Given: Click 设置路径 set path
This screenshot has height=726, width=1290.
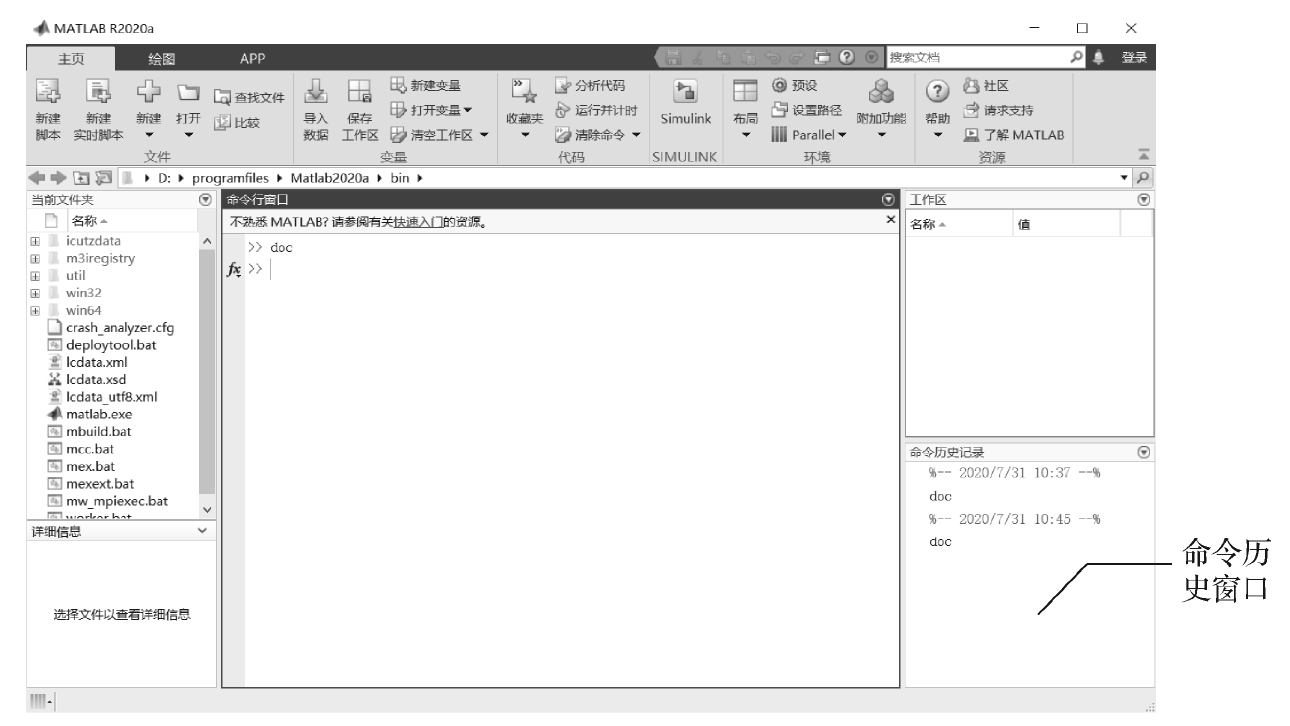Looking at the screenshot, I should 807,111.
